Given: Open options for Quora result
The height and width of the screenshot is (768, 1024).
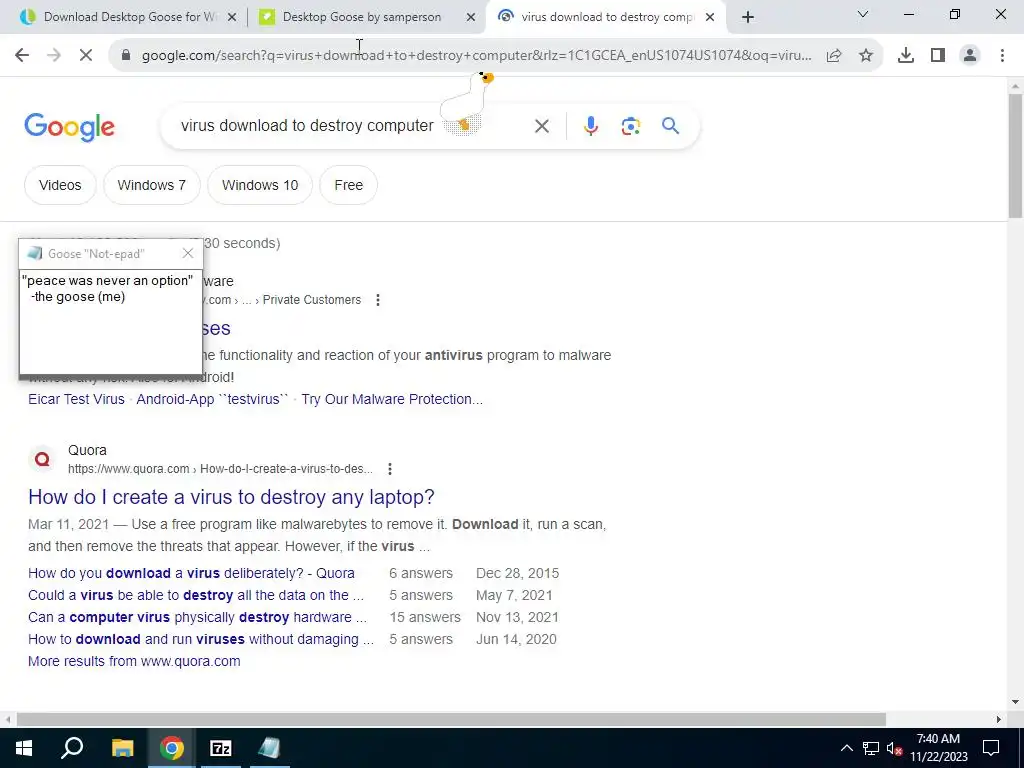Looking at the screenshot, I should [389, 469].
